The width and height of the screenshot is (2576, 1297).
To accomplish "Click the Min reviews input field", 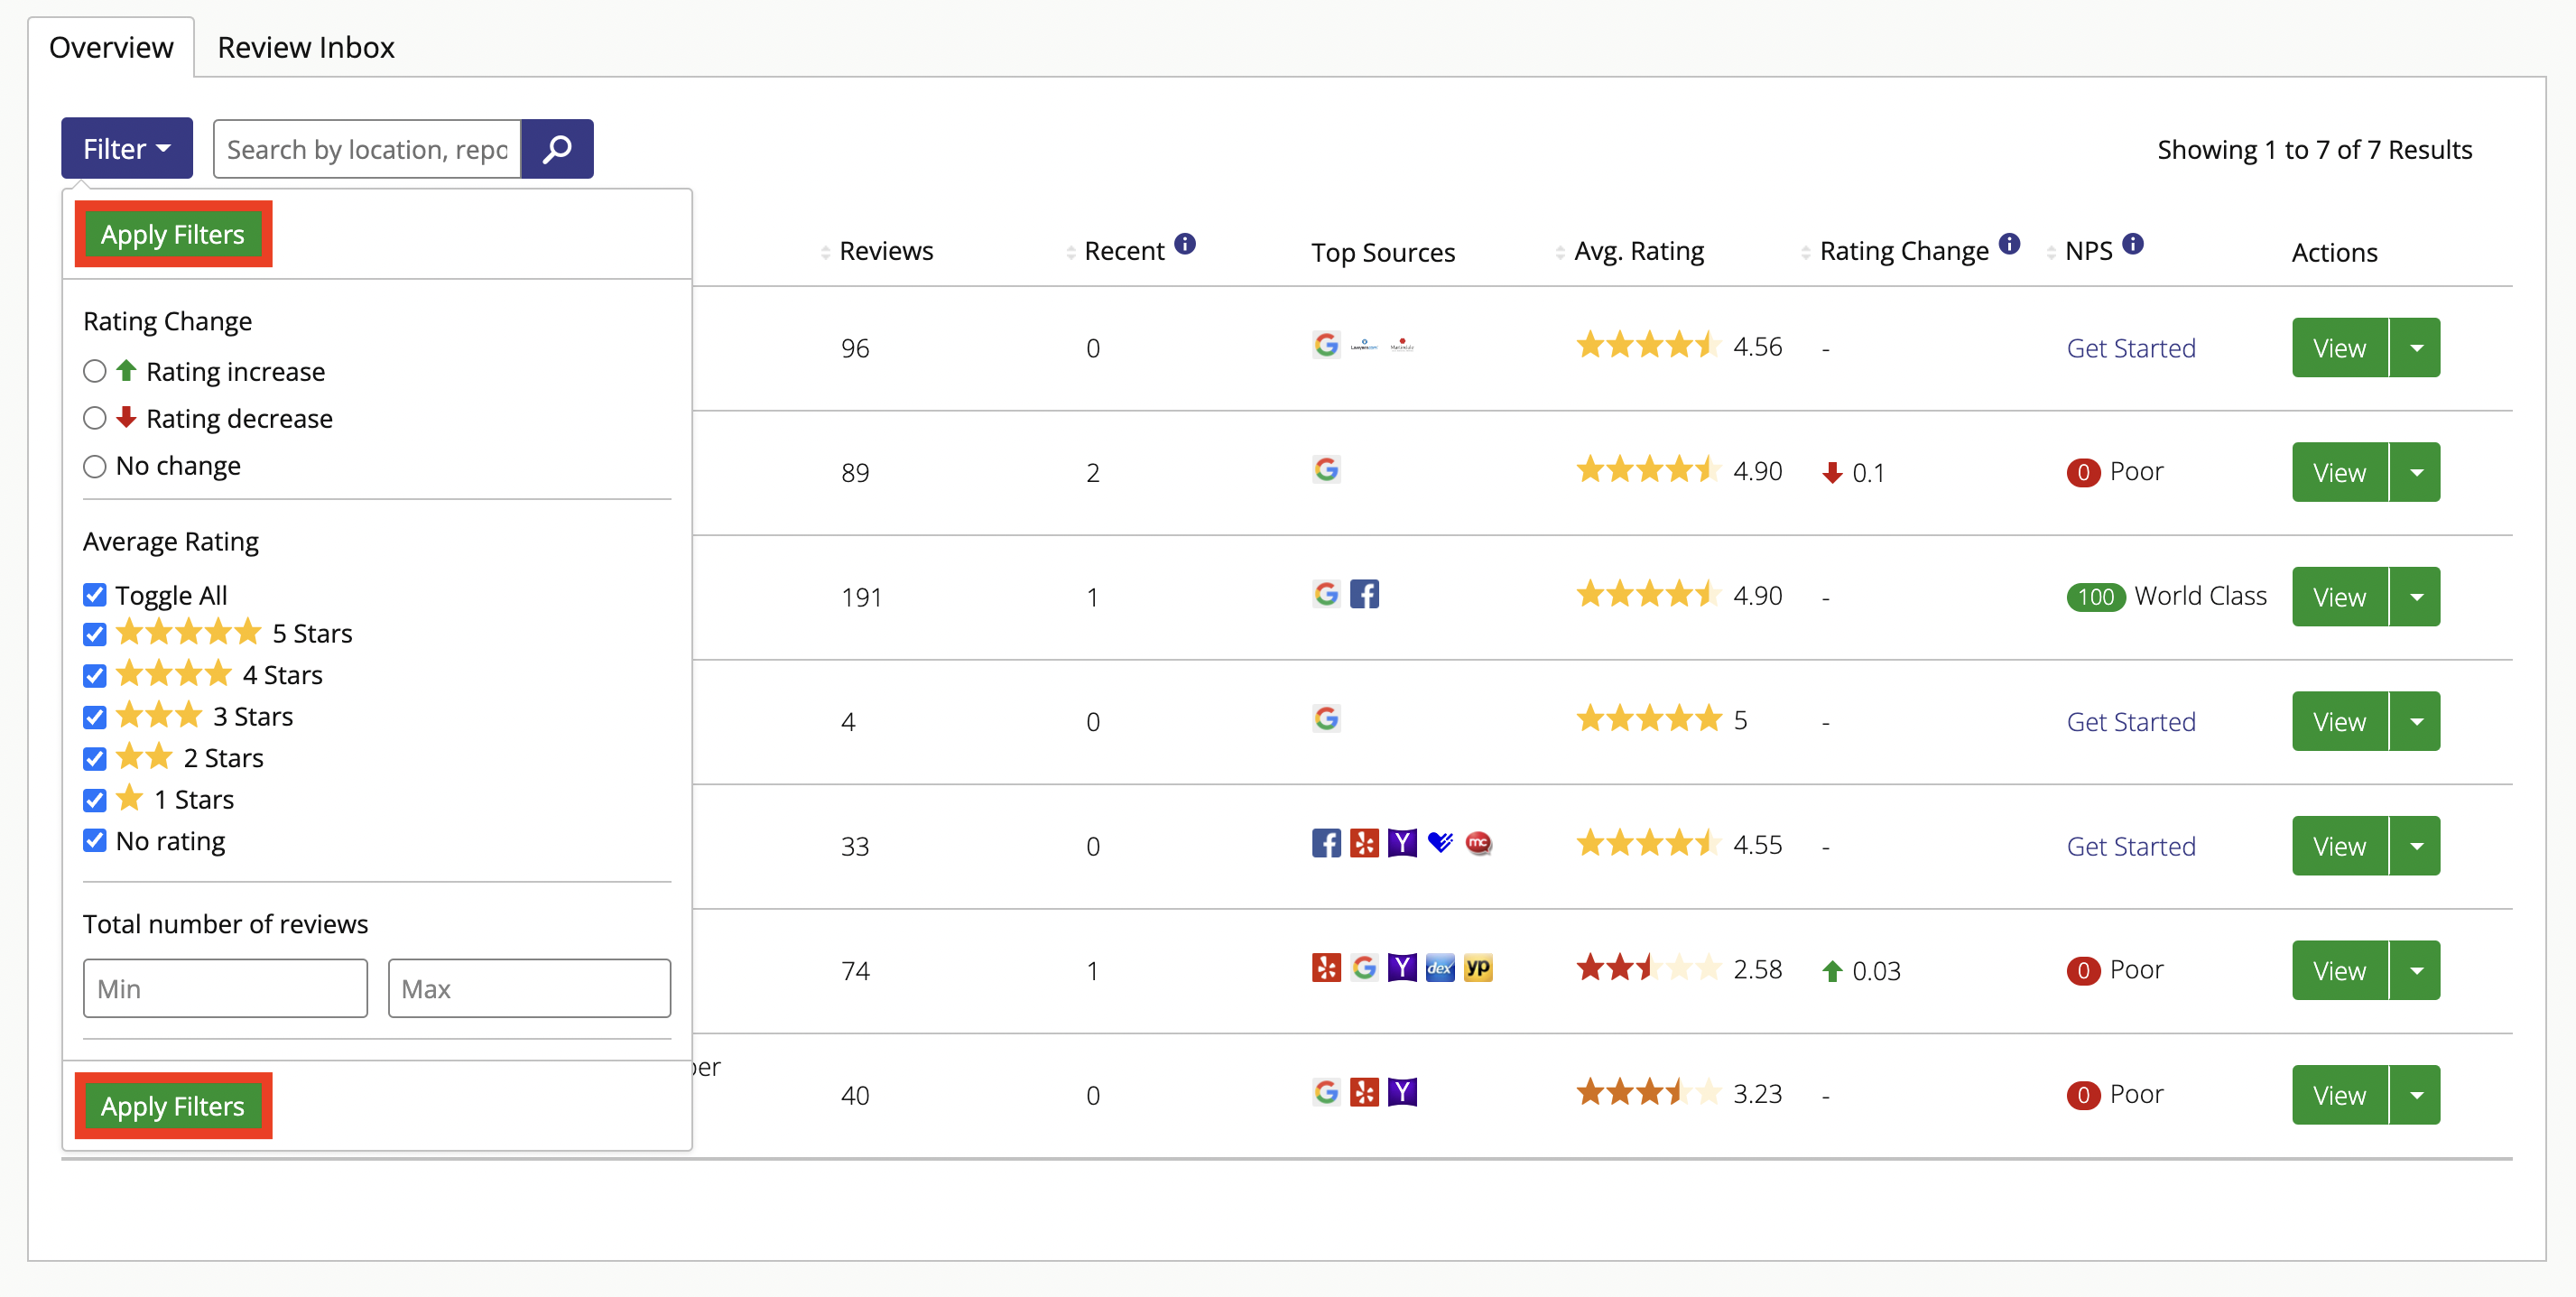I will [225, 988].
